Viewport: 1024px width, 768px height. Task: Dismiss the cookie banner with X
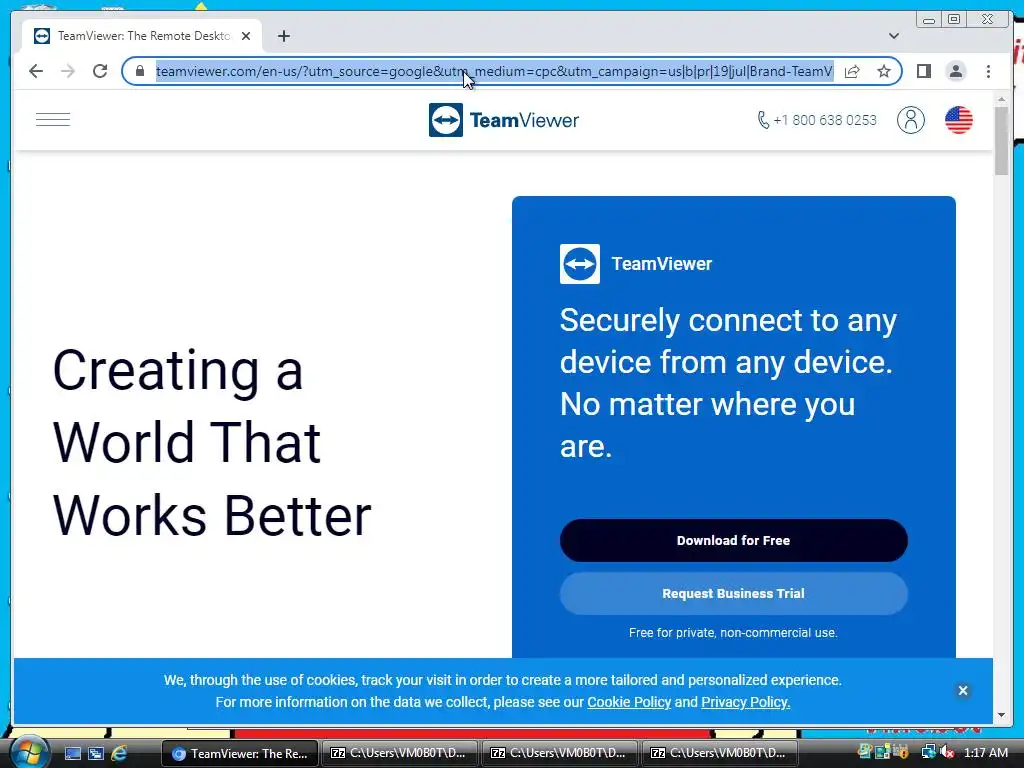[x=963, y=690]
